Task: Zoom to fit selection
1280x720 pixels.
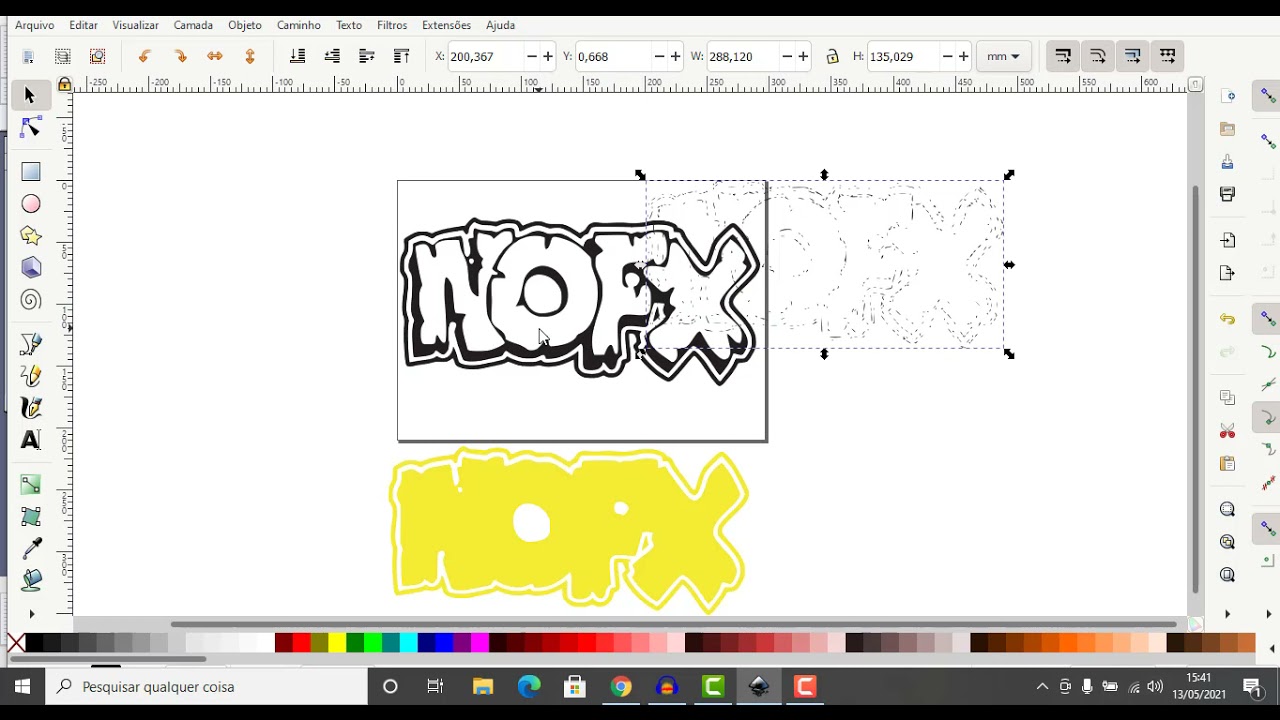Action: 1228,509
